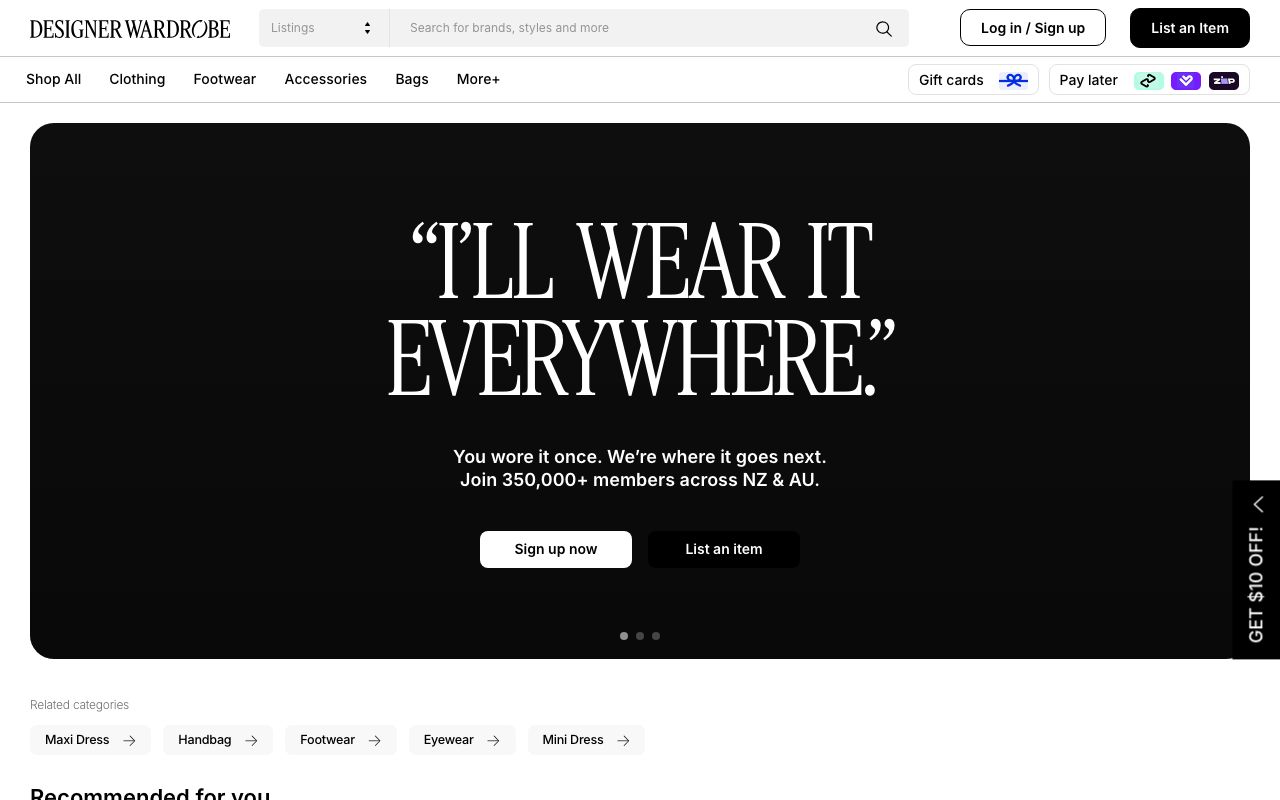Click the arrow icon on Handbag
Screen dimensions: 1280x800
click(251, 741)
